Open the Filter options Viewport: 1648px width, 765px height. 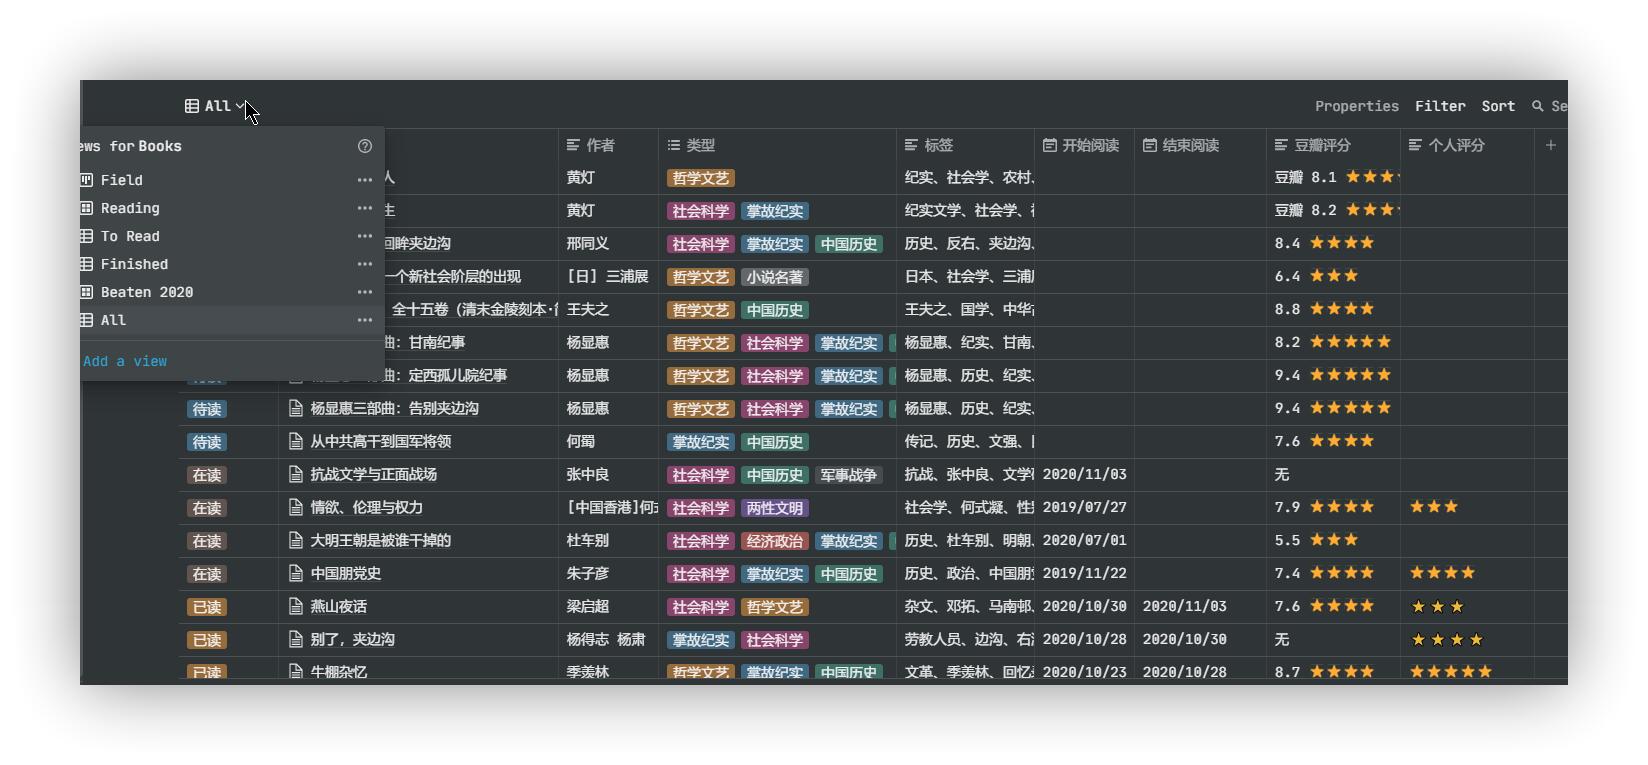[1439, 106]
